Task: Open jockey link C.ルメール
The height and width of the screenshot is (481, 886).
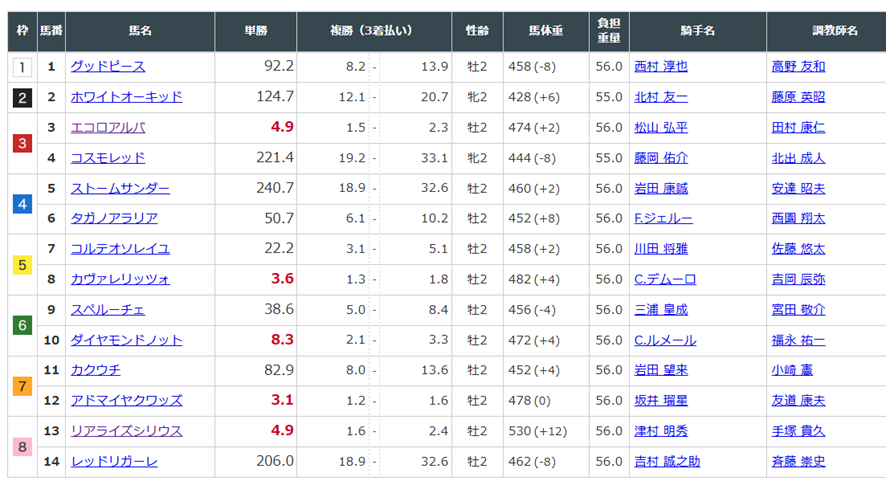Action: (665, 340)
